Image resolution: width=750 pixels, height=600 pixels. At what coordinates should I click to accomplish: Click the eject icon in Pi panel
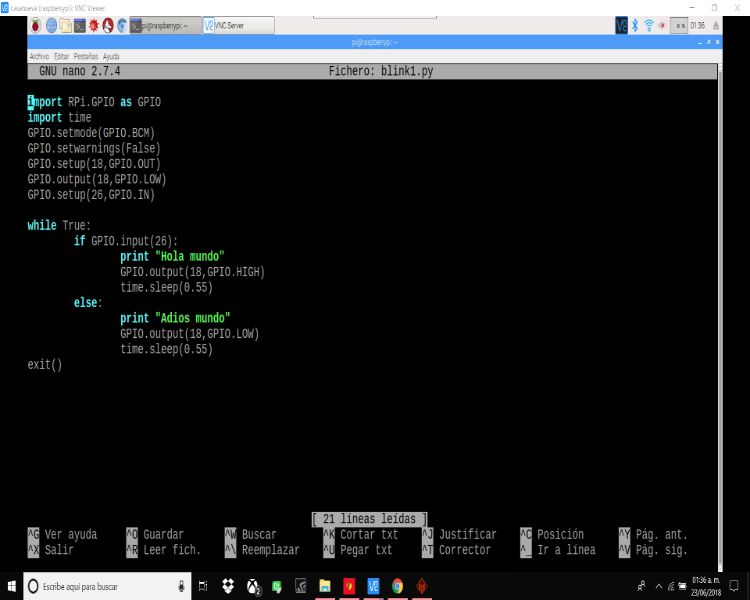point(715,26)
